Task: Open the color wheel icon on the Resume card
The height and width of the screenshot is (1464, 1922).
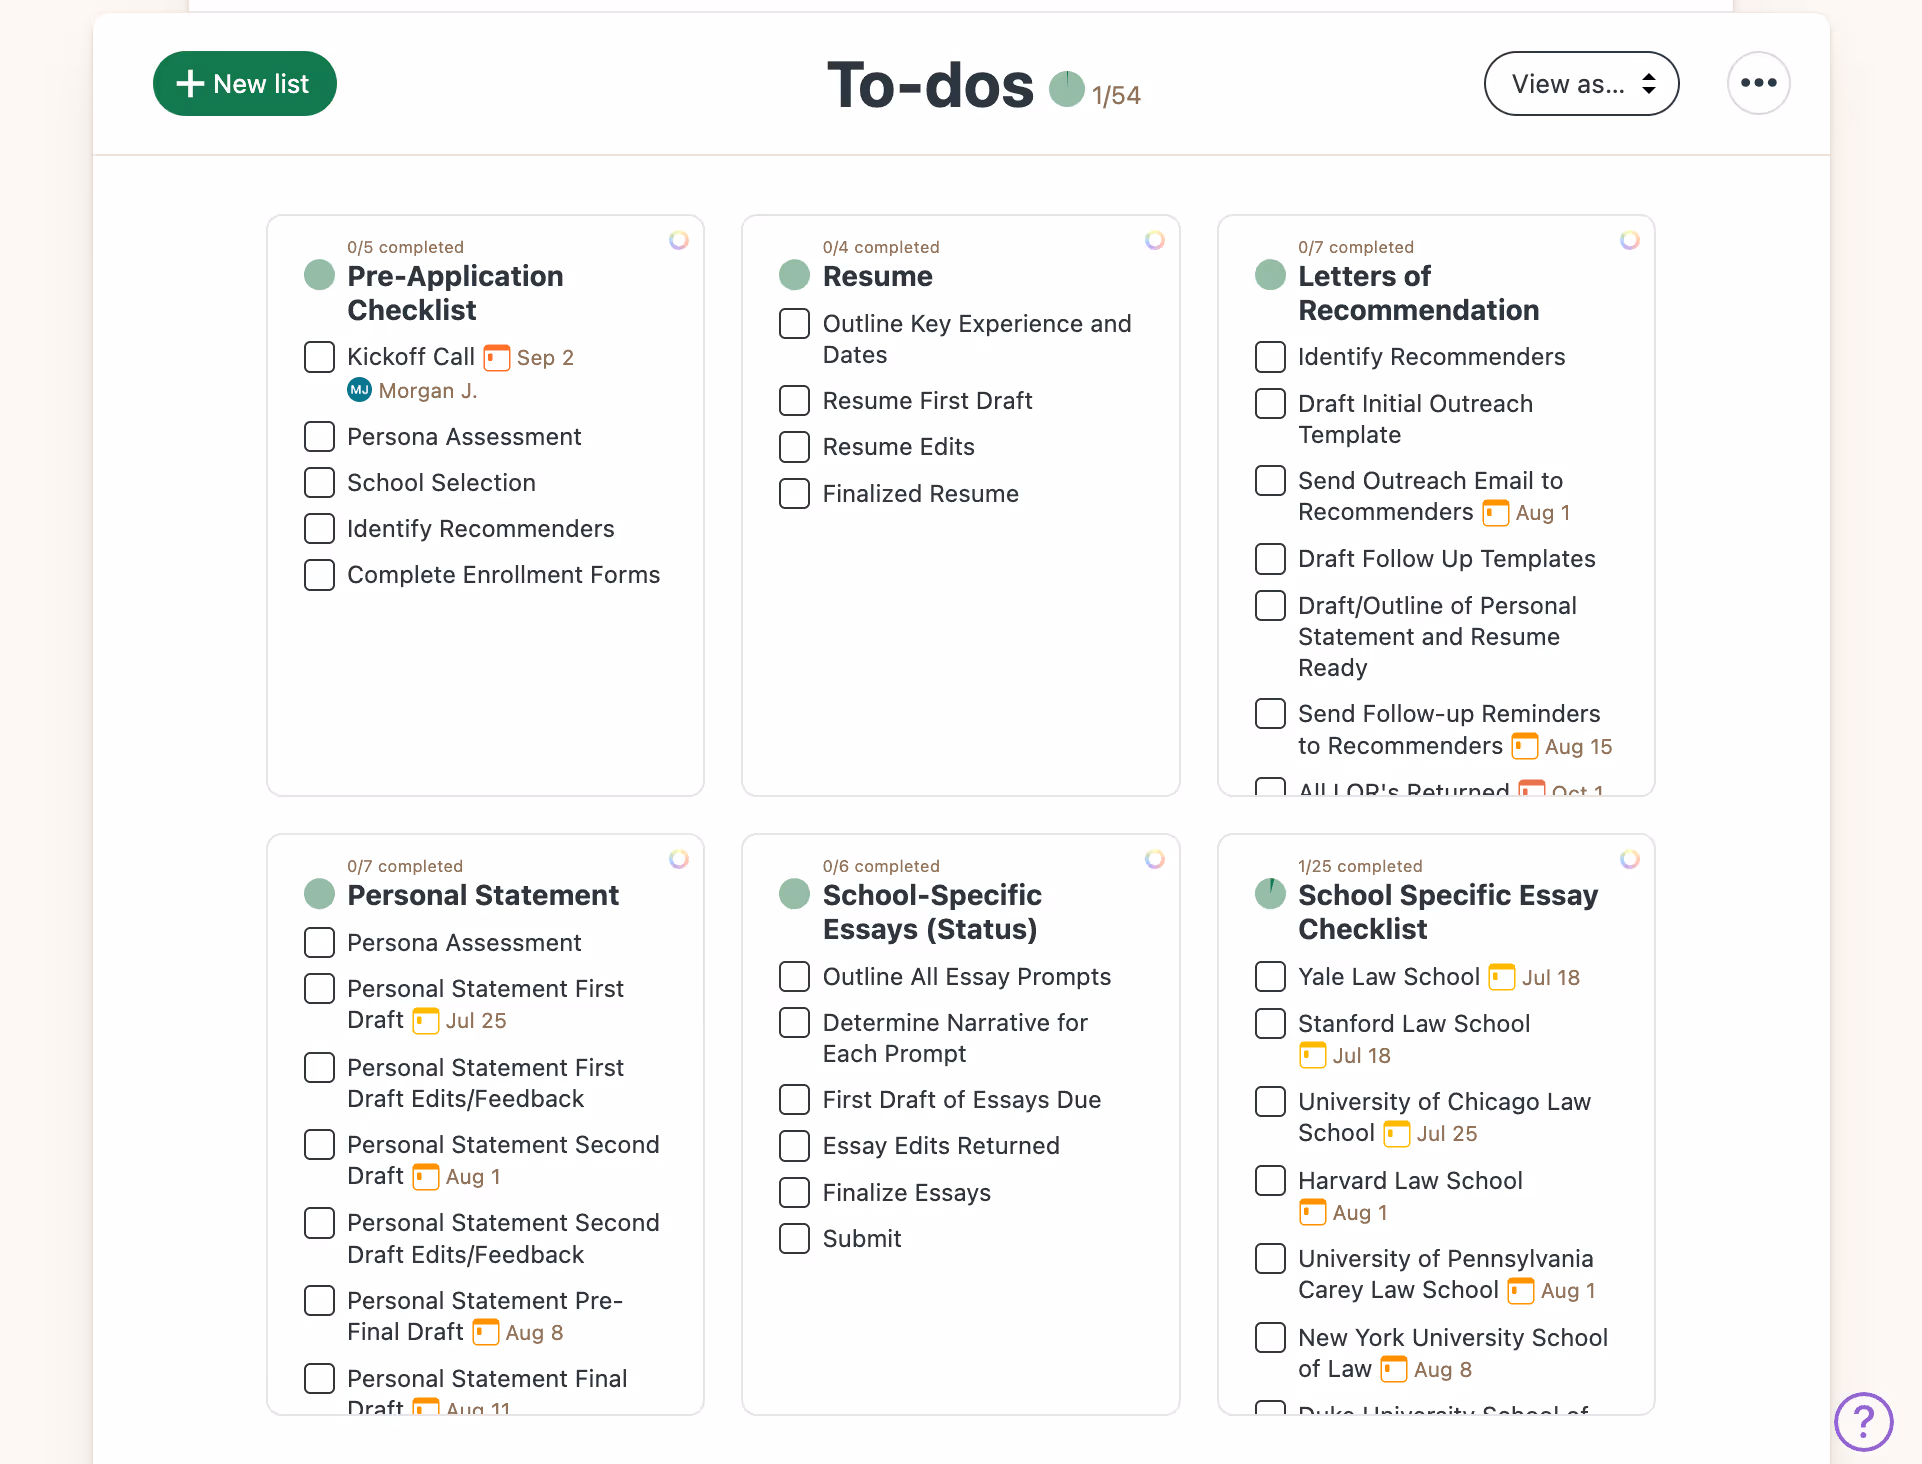Action: (1155, 240)
